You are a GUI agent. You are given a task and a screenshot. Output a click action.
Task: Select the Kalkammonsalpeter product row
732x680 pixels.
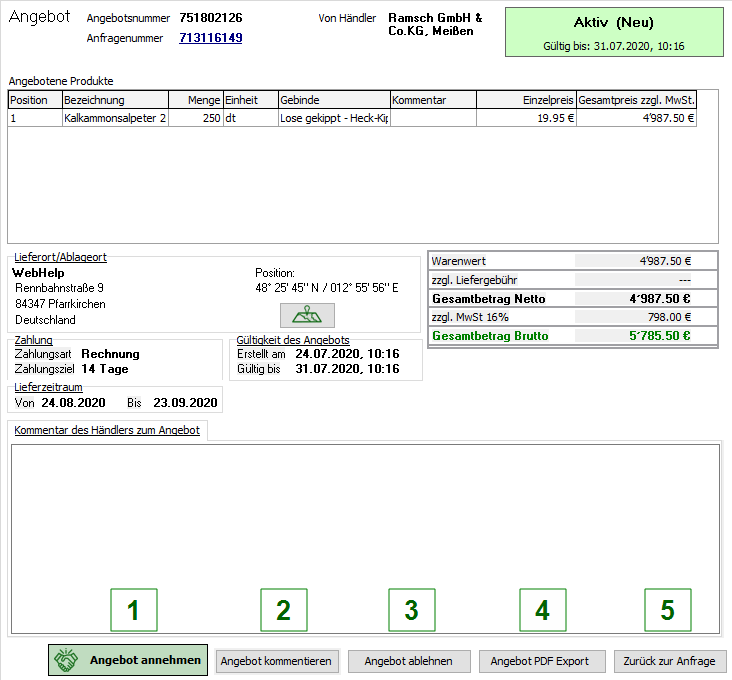pyautogui.click(x=115, y=118)
